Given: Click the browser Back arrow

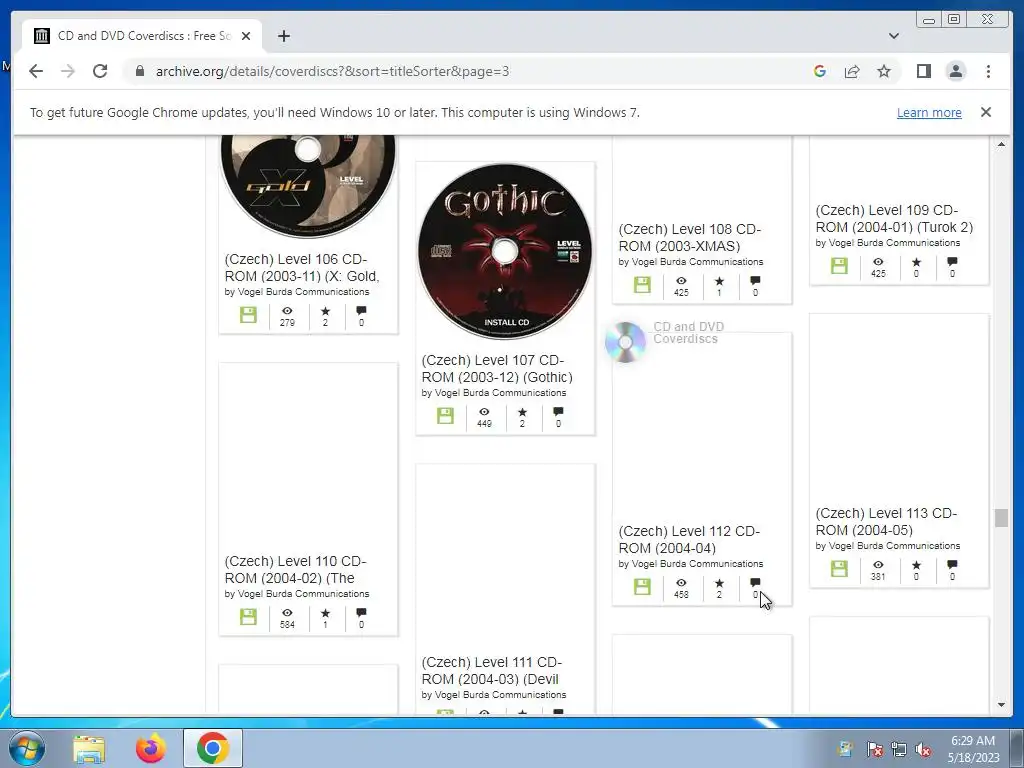Looking at the screenshot, I should pyautogui.click(x=36, y=71).
